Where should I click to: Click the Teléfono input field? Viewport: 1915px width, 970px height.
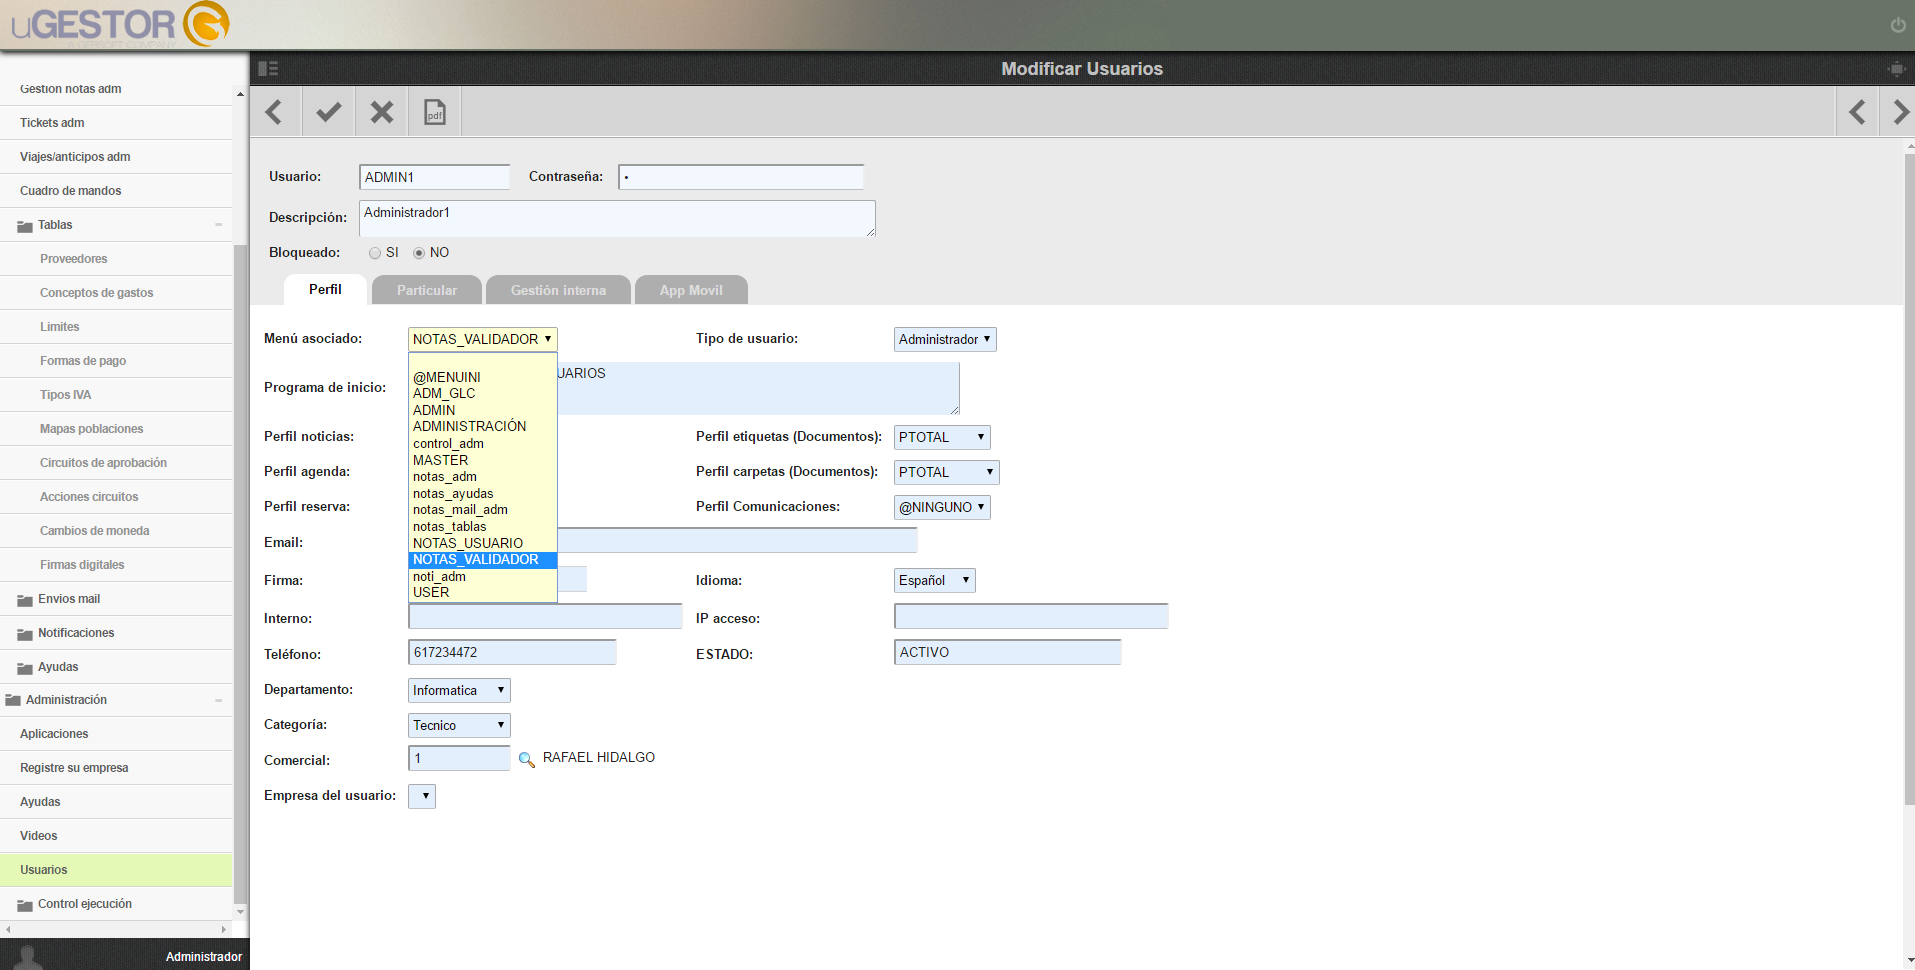pyautogui.click(x=512, y=652)
